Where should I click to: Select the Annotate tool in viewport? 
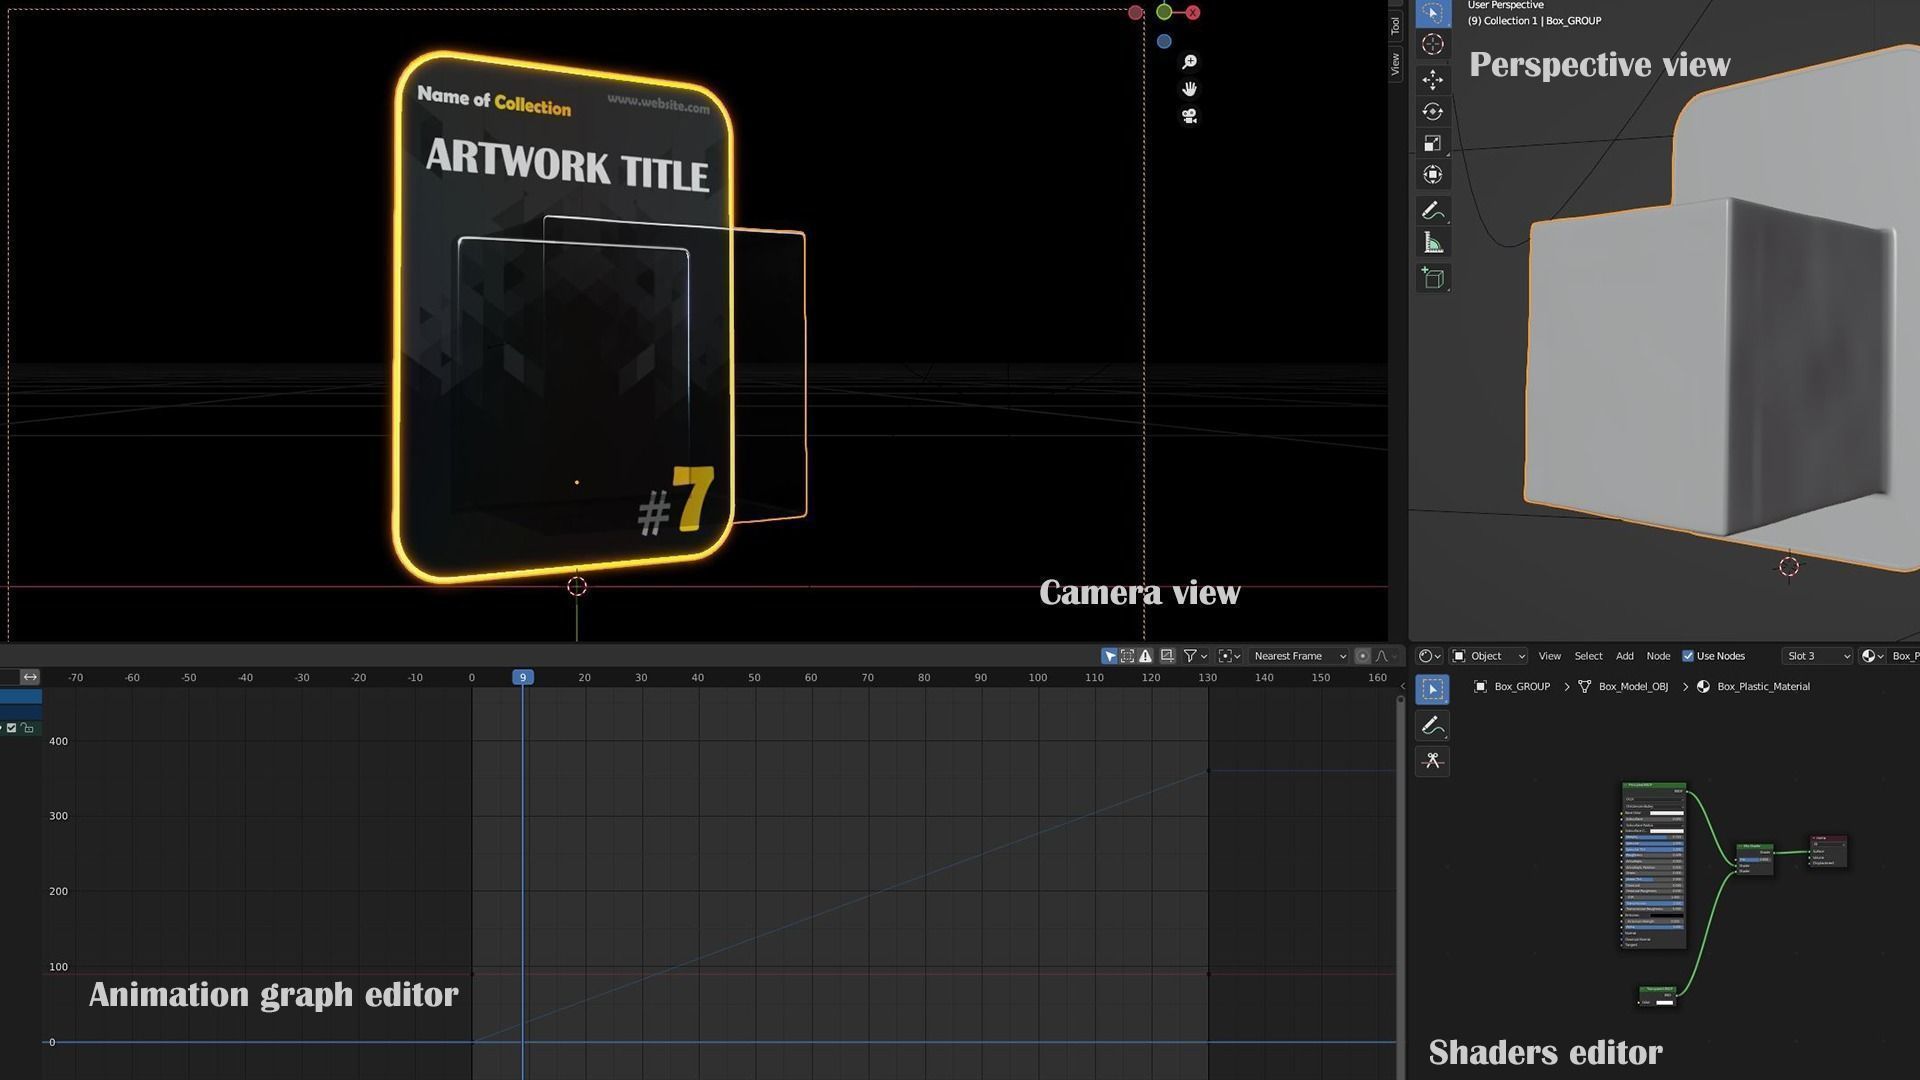1432,211
